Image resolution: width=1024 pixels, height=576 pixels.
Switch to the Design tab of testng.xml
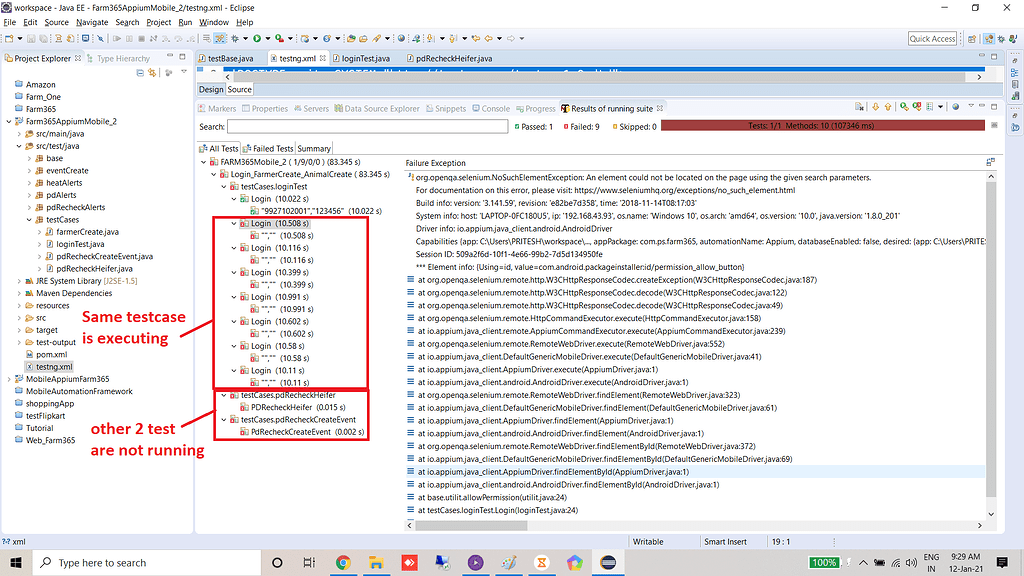coord(210,89)
